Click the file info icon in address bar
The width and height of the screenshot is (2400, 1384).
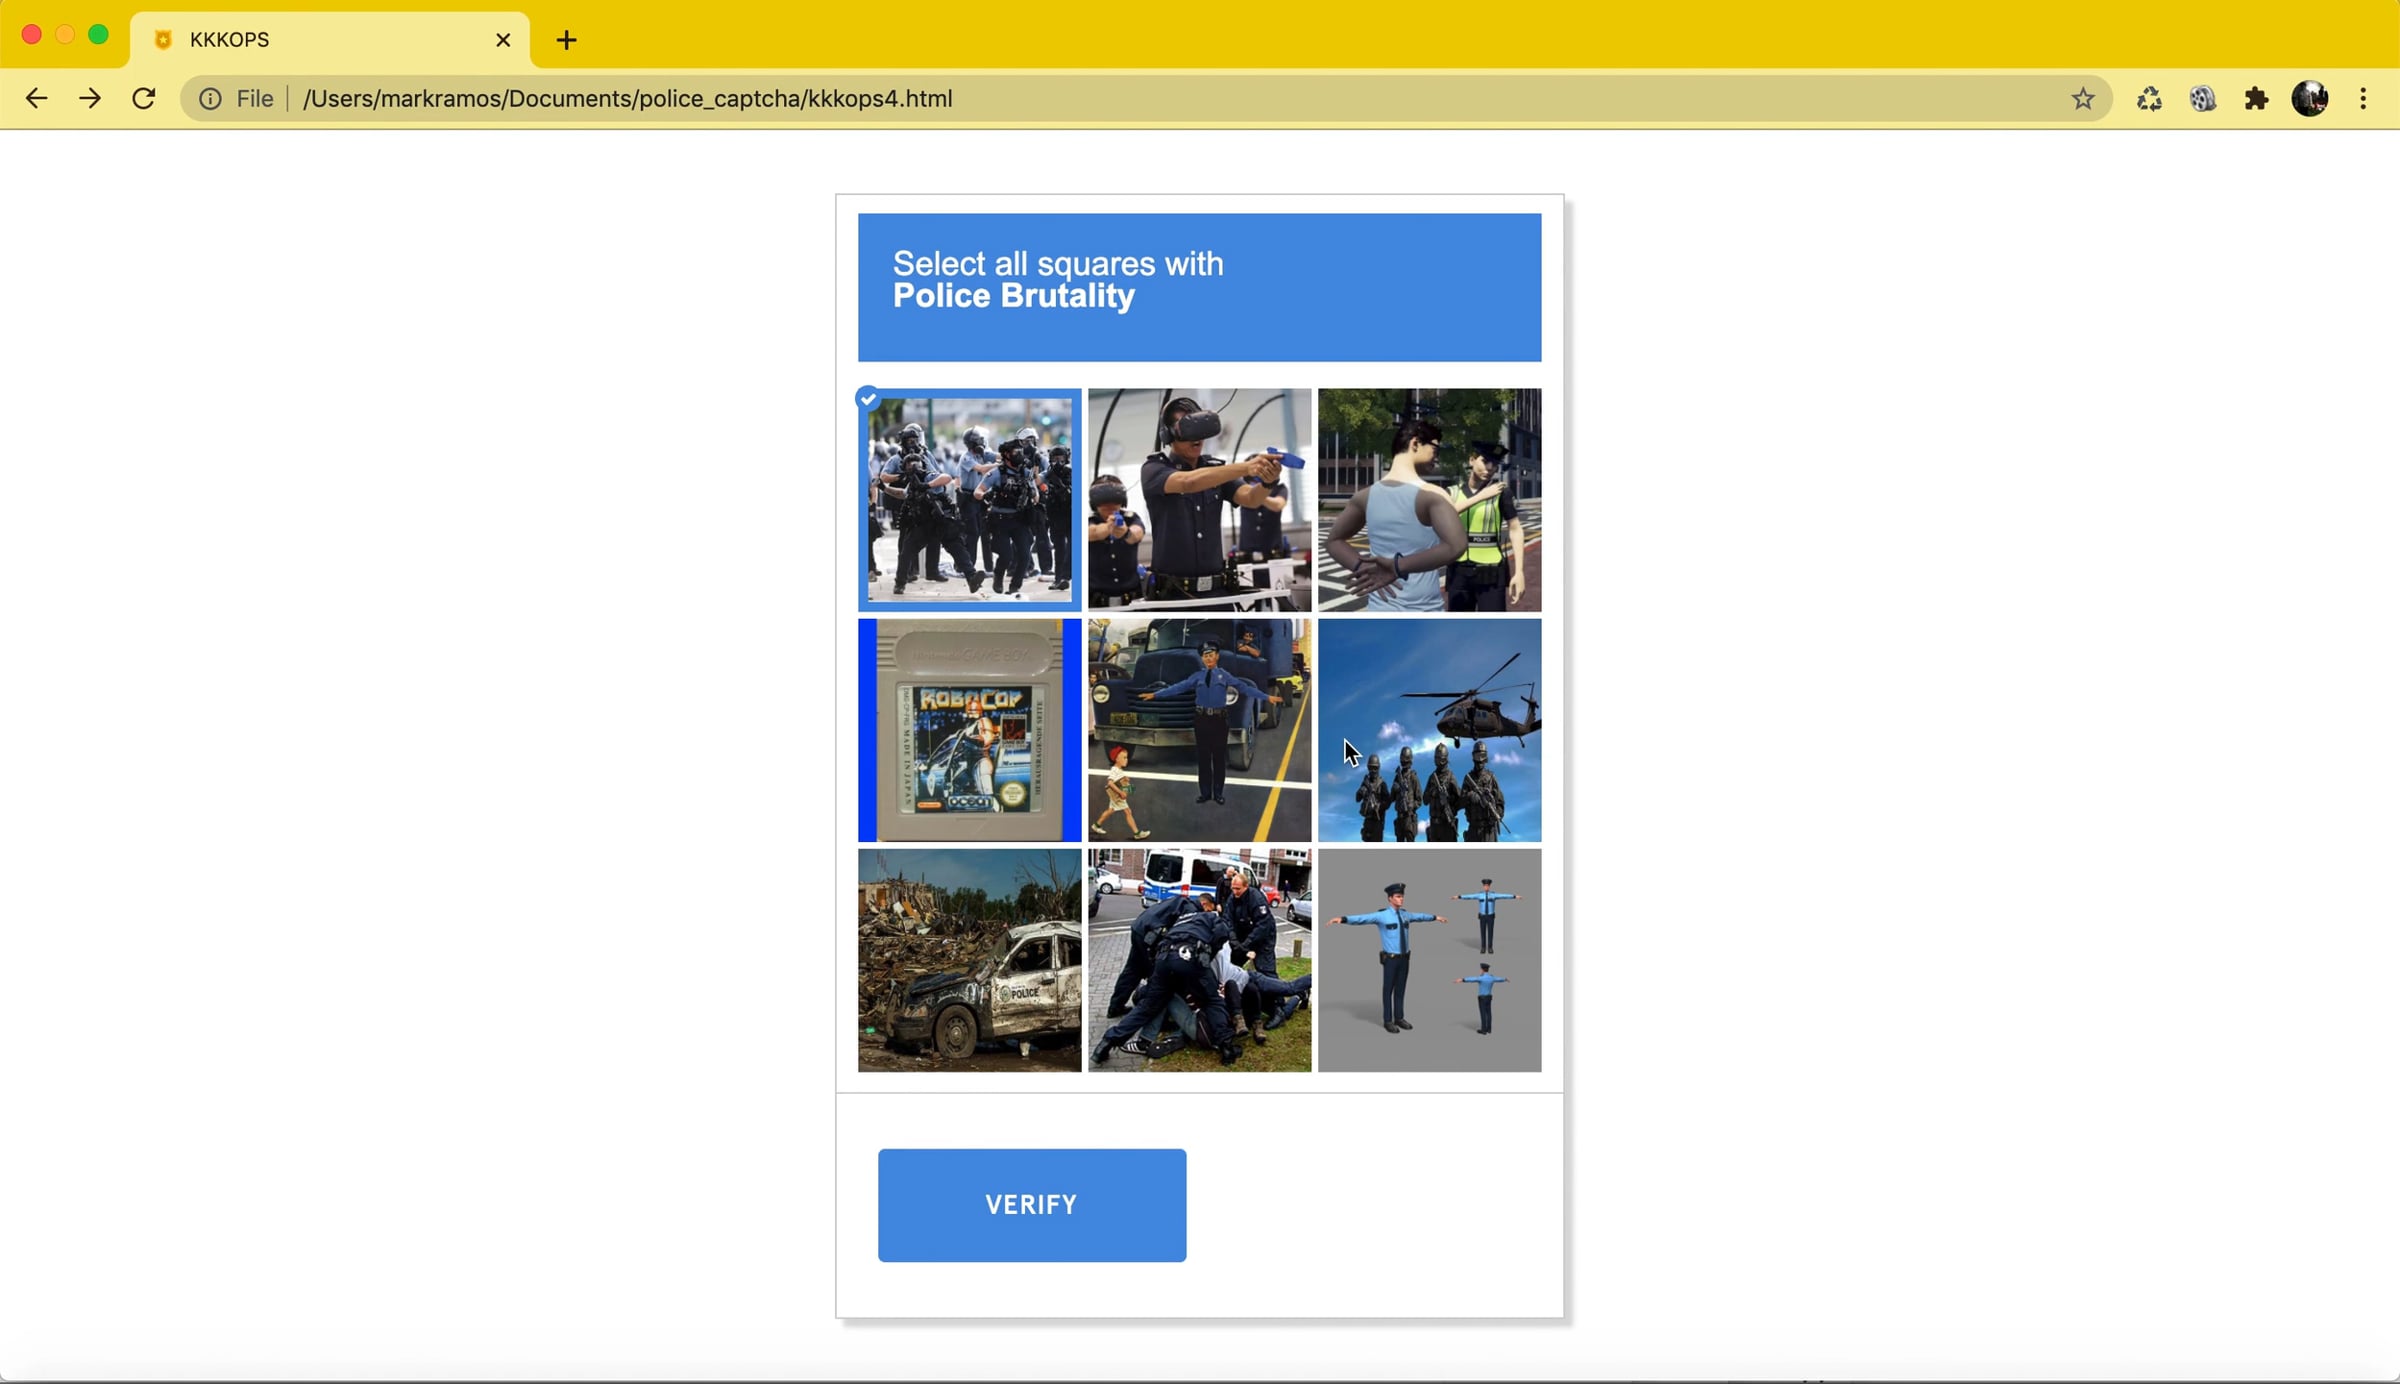[210, 98]
